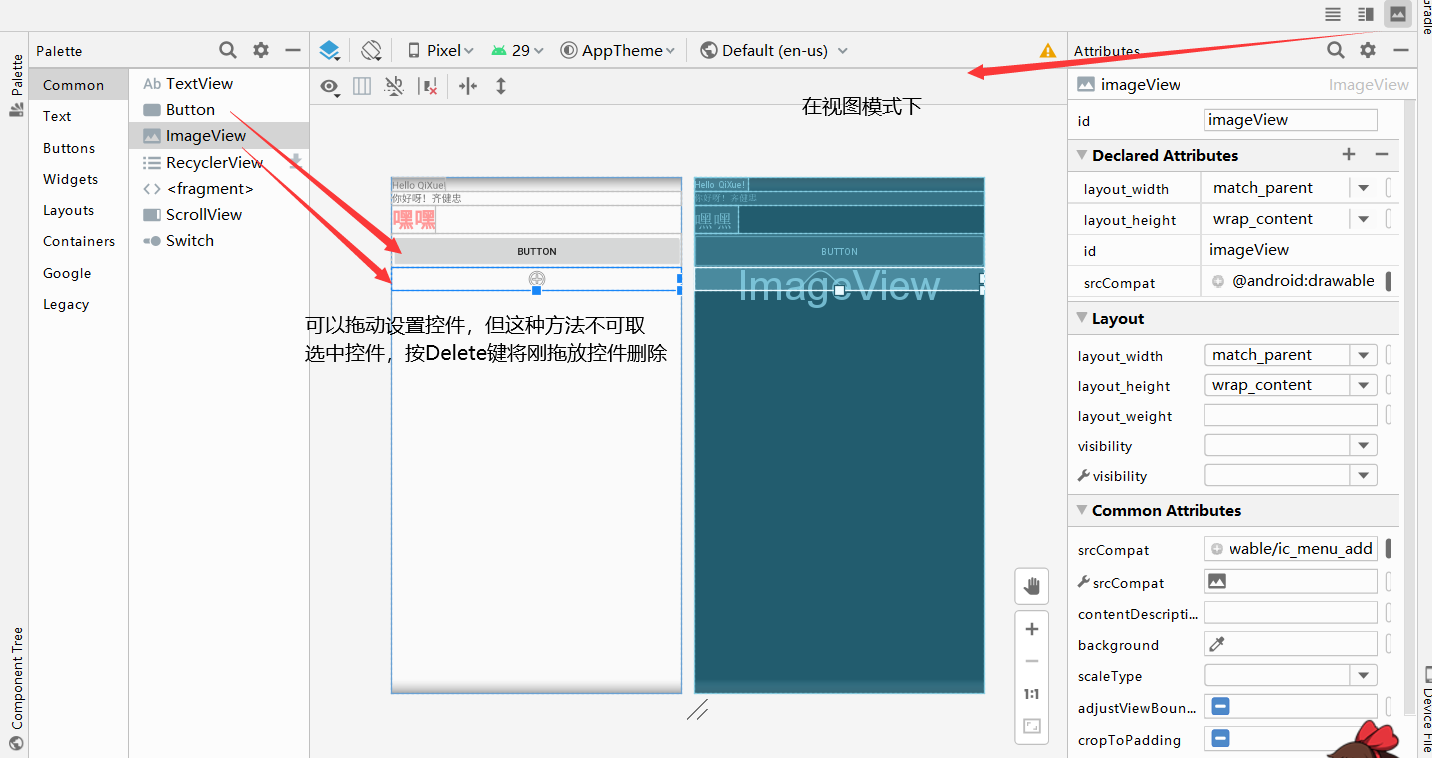Click vertical align arrows icon
Viewport: 1432px width, 758px height.
click(501, 87)
